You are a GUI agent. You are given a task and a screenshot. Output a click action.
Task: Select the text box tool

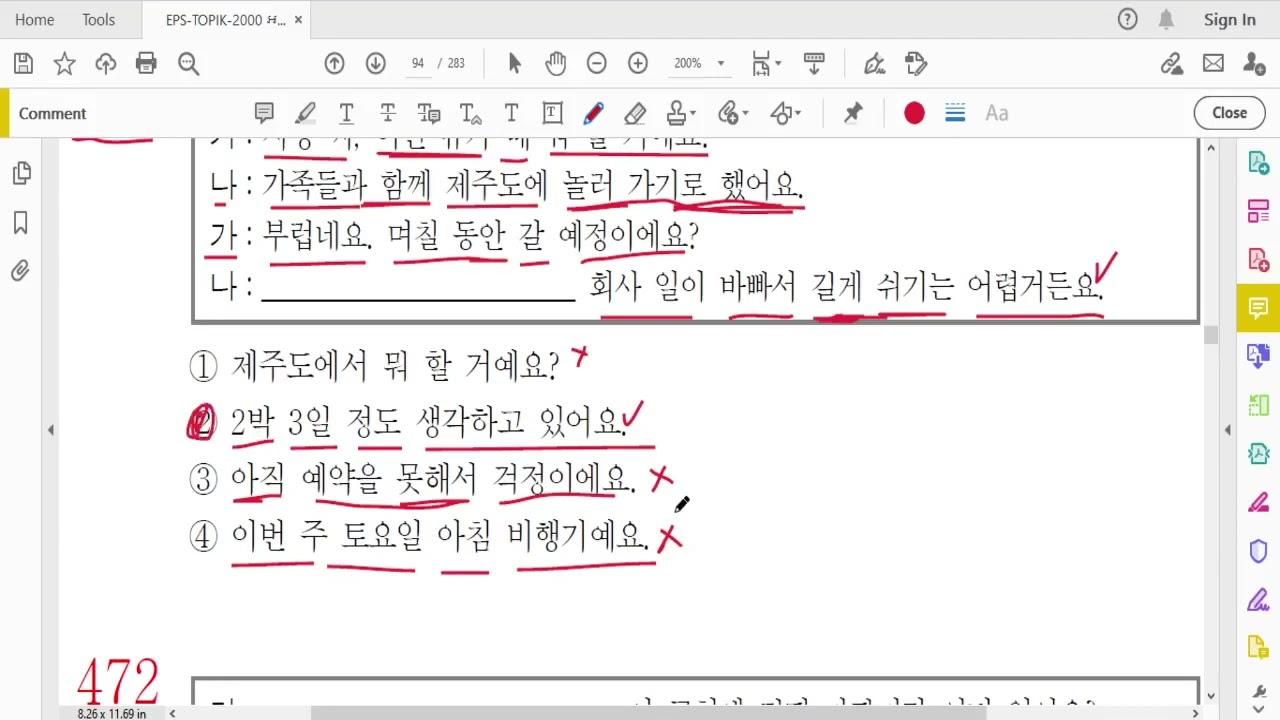(x=552, y=113)
